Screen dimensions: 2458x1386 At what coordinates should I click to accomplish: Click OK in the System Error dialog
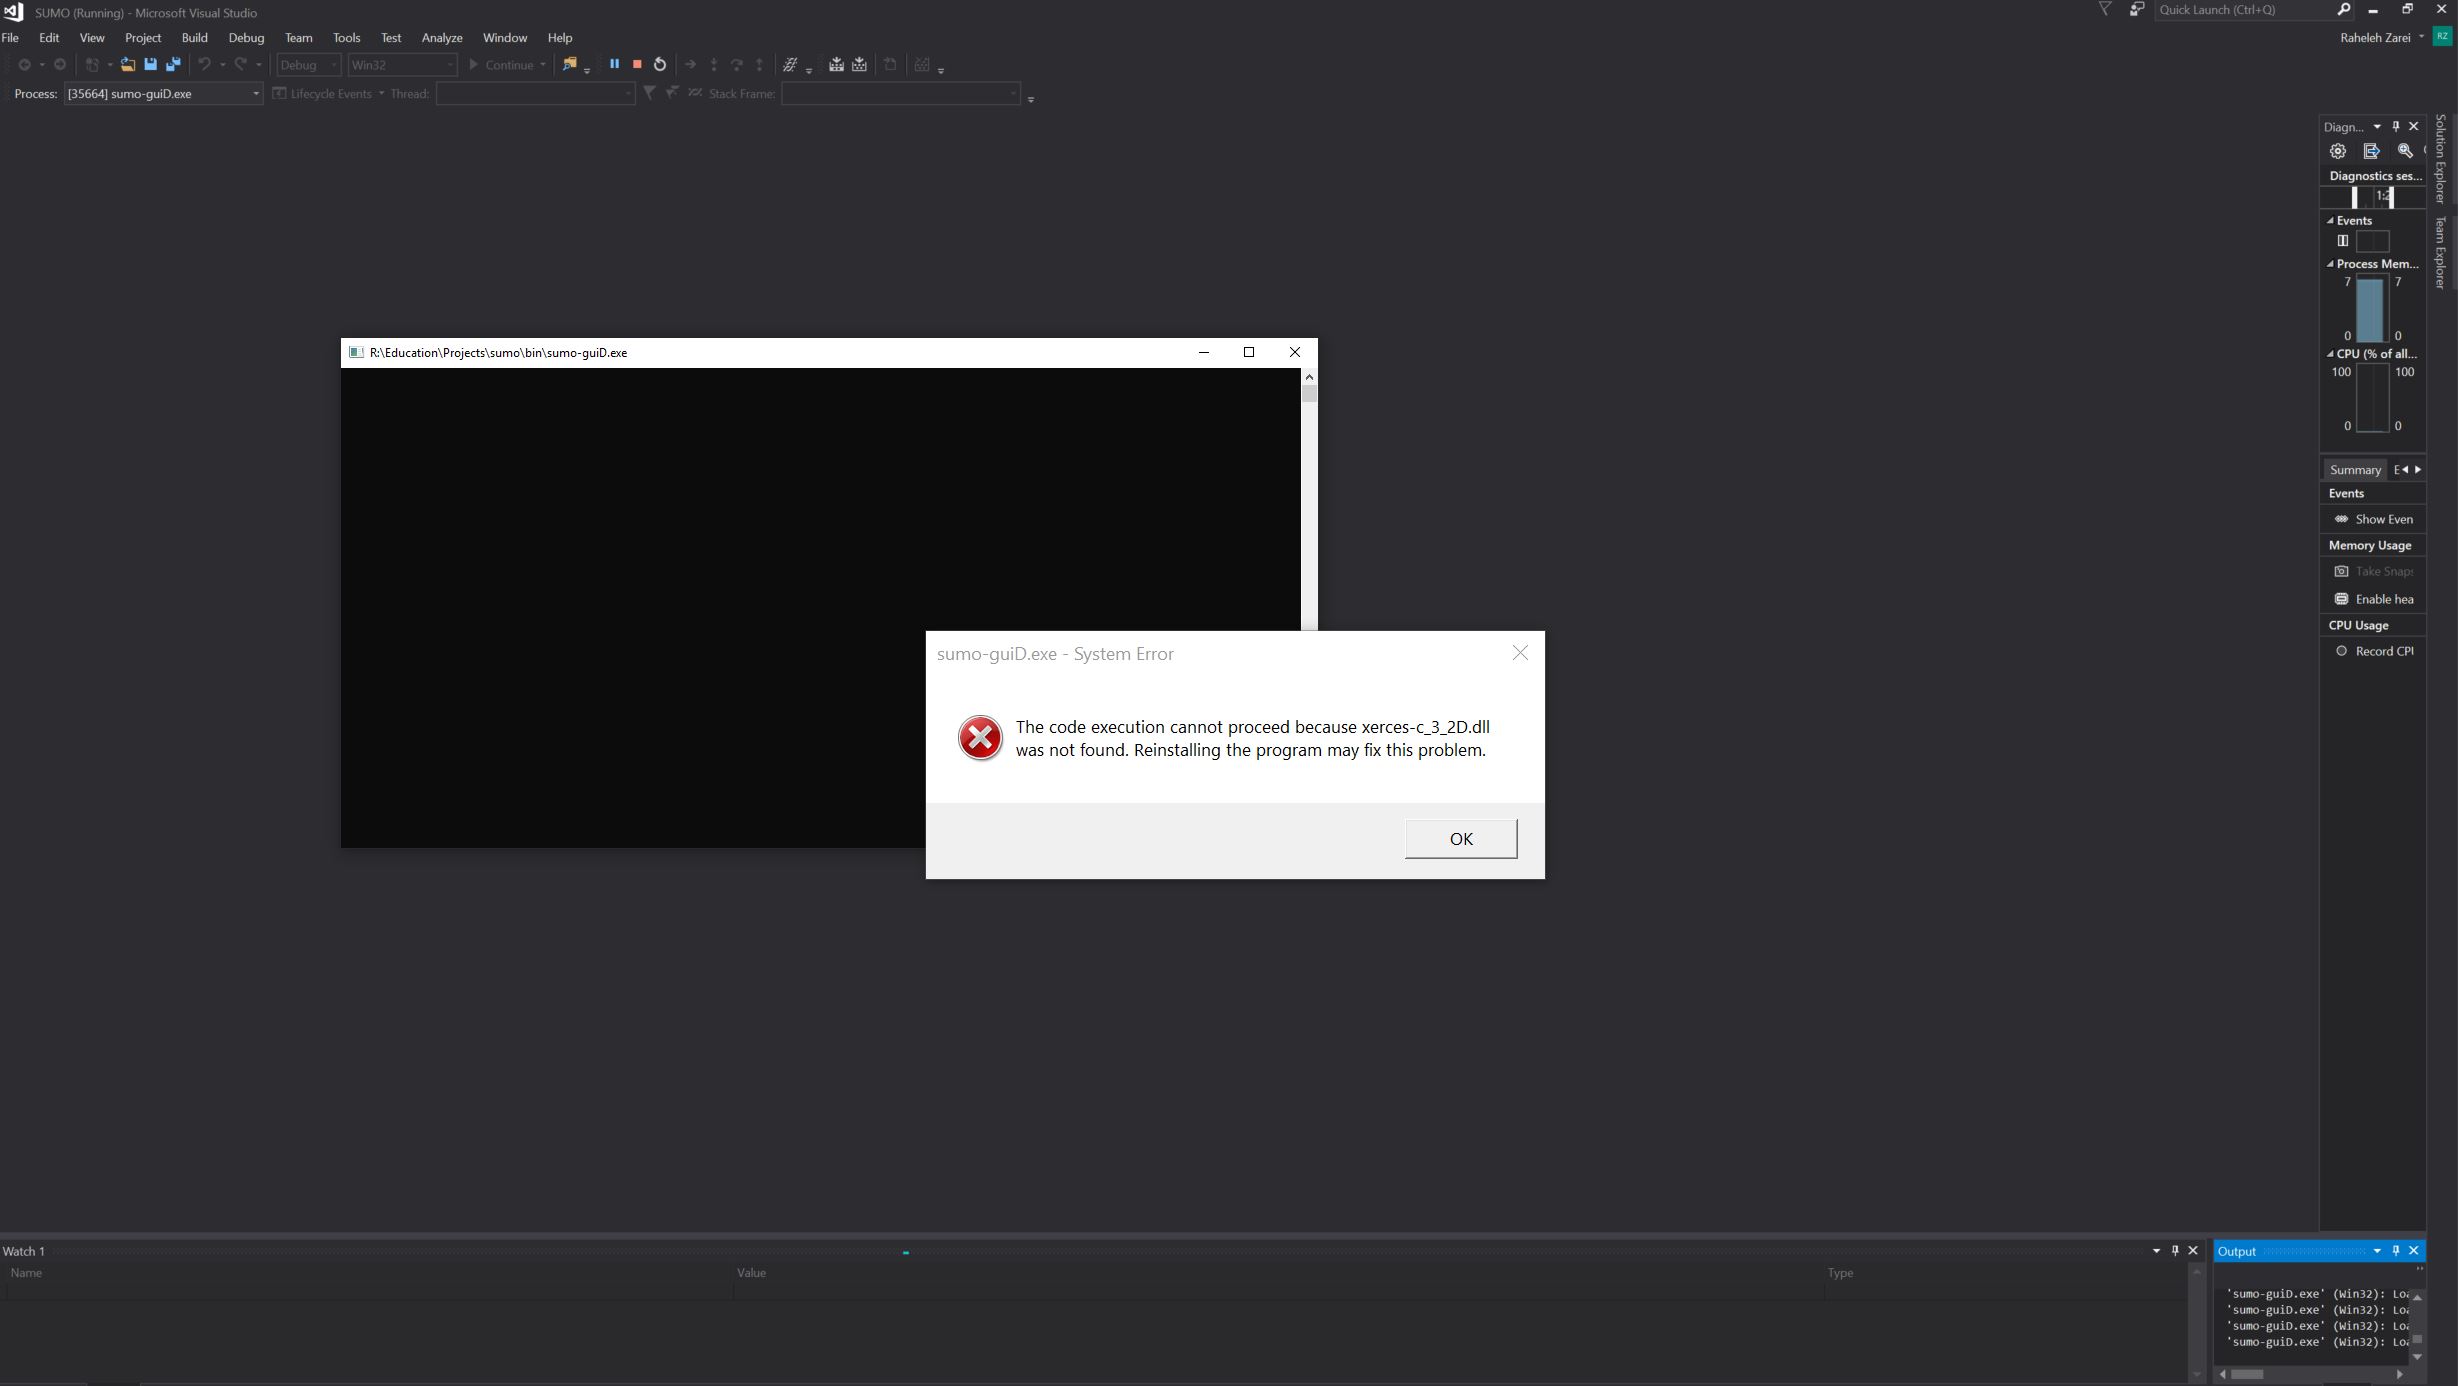[1461, 839]
